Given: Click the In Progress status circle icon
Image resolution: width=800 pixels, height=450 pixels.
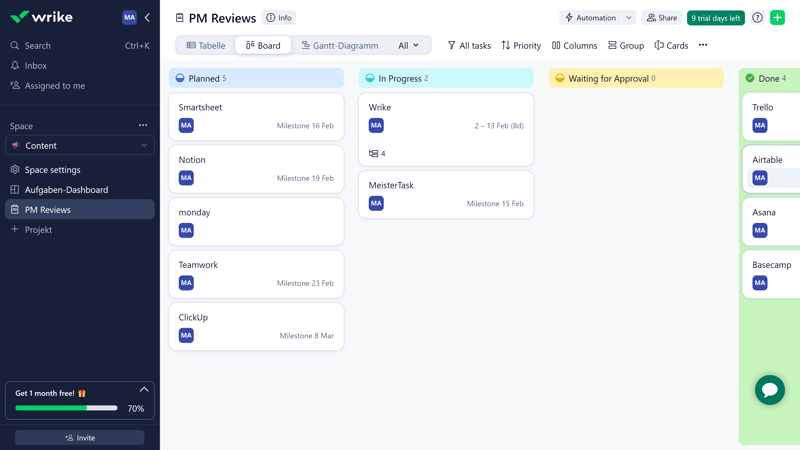Looking at the screenshot, I should click(370, 78).
